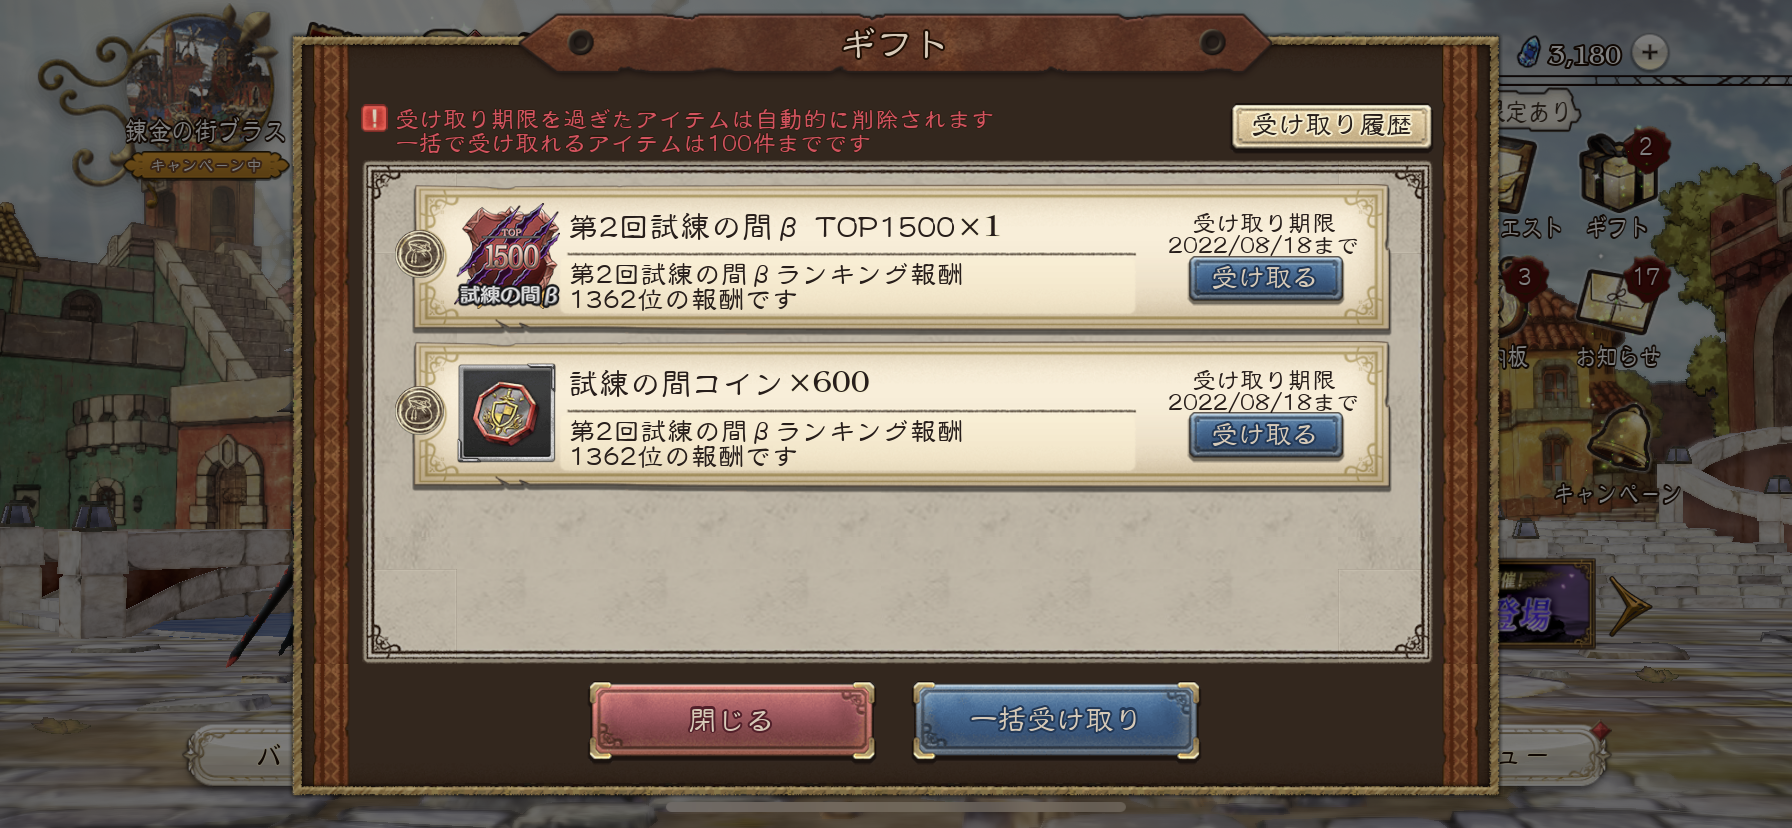Claim the TOP1500 reward with 受け取る
This screenshot has height=828, width=1792.
click(x=1265, y=279)
